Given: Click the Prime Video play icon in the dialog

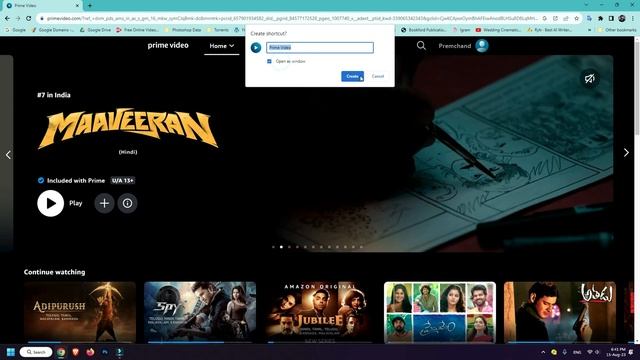Looking at the screenshot, I should coord(256,47).
